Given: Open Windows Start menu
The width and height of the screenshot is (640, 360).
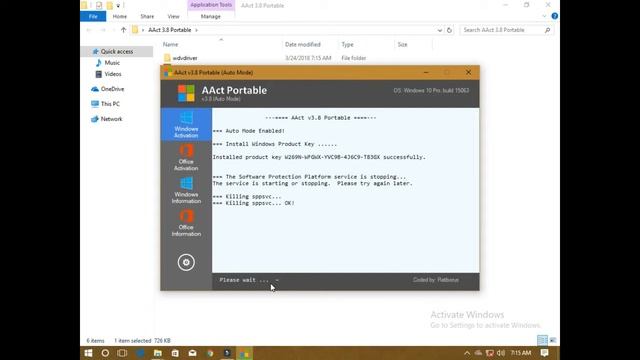Looking at the screenshot, I should coord(88,353).
